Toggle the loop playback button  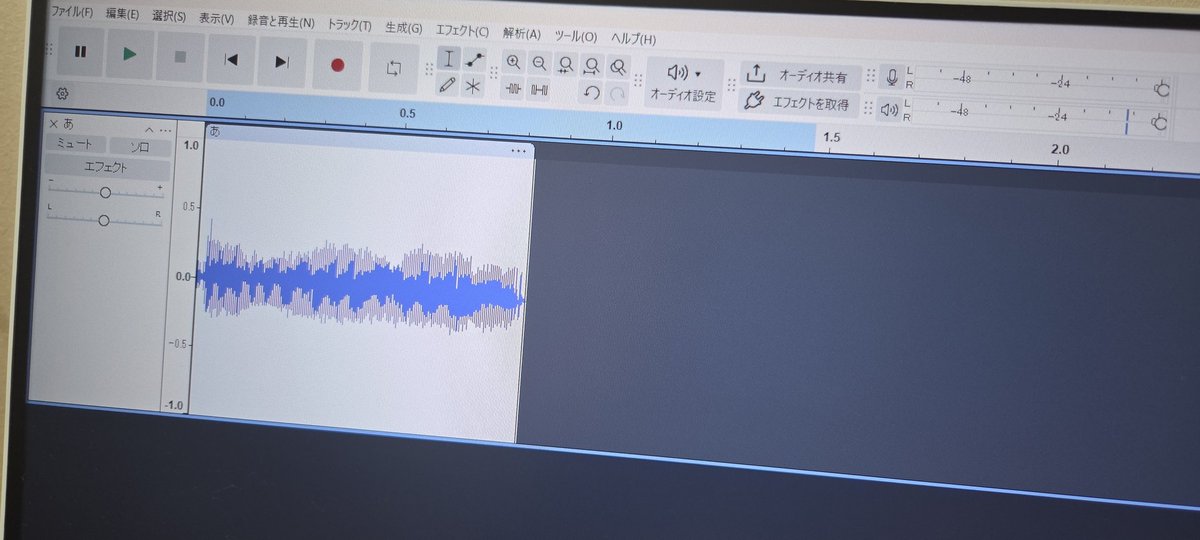[394, 68]
